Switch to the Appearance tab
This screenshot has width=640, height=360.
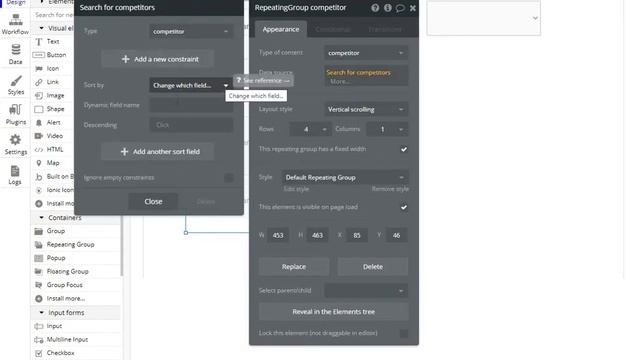281,29
